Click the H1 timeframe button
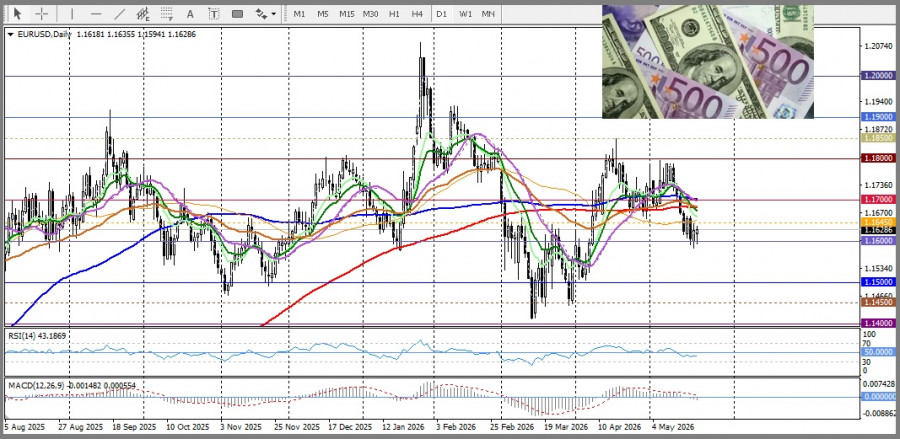This screenshot has height=439, width=900. tap(394, 13)
